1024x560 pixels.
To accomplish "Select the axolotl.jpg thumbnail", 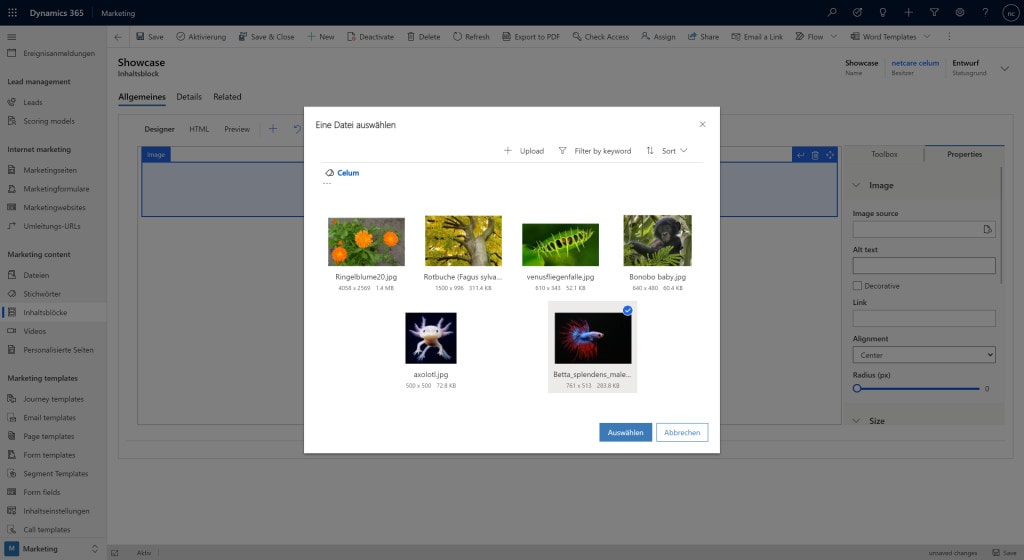I will (430, 338).
